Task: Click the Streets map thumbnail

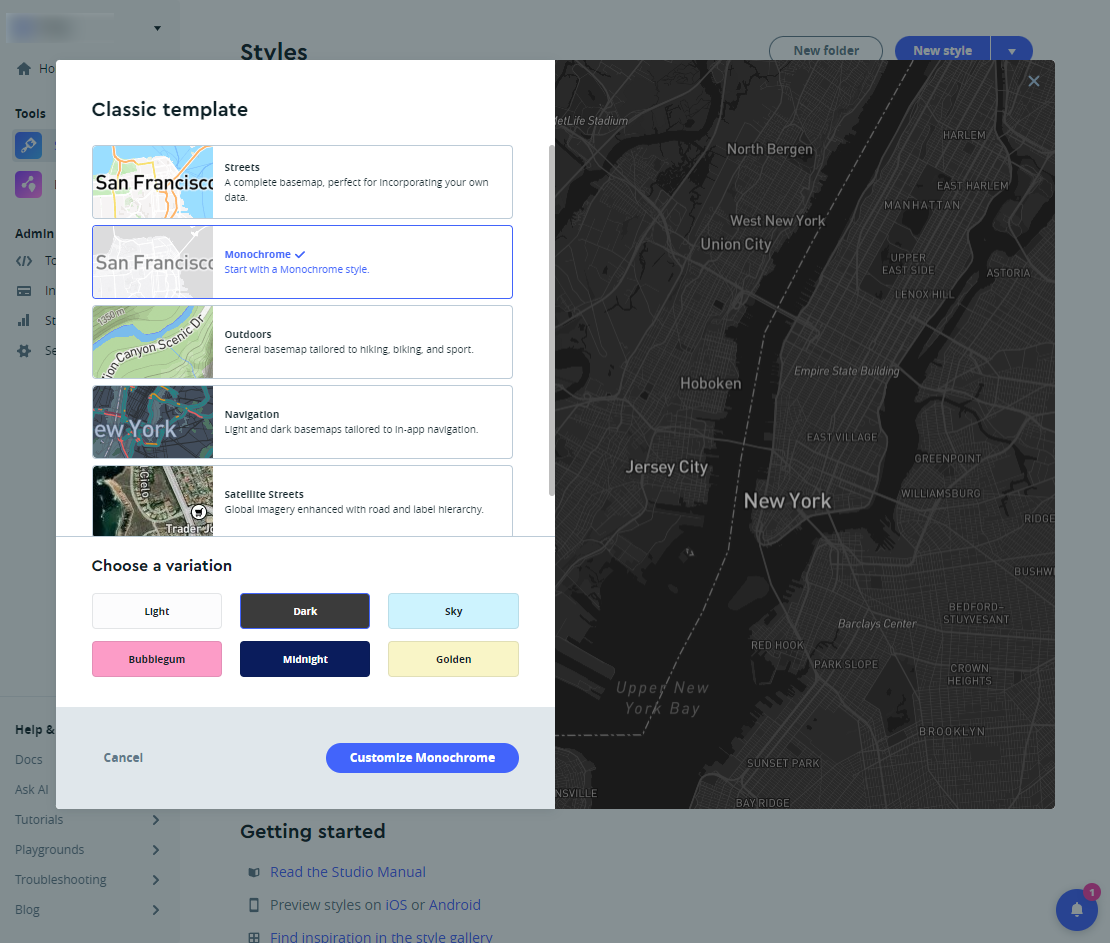Action: (x=153, y=182)
